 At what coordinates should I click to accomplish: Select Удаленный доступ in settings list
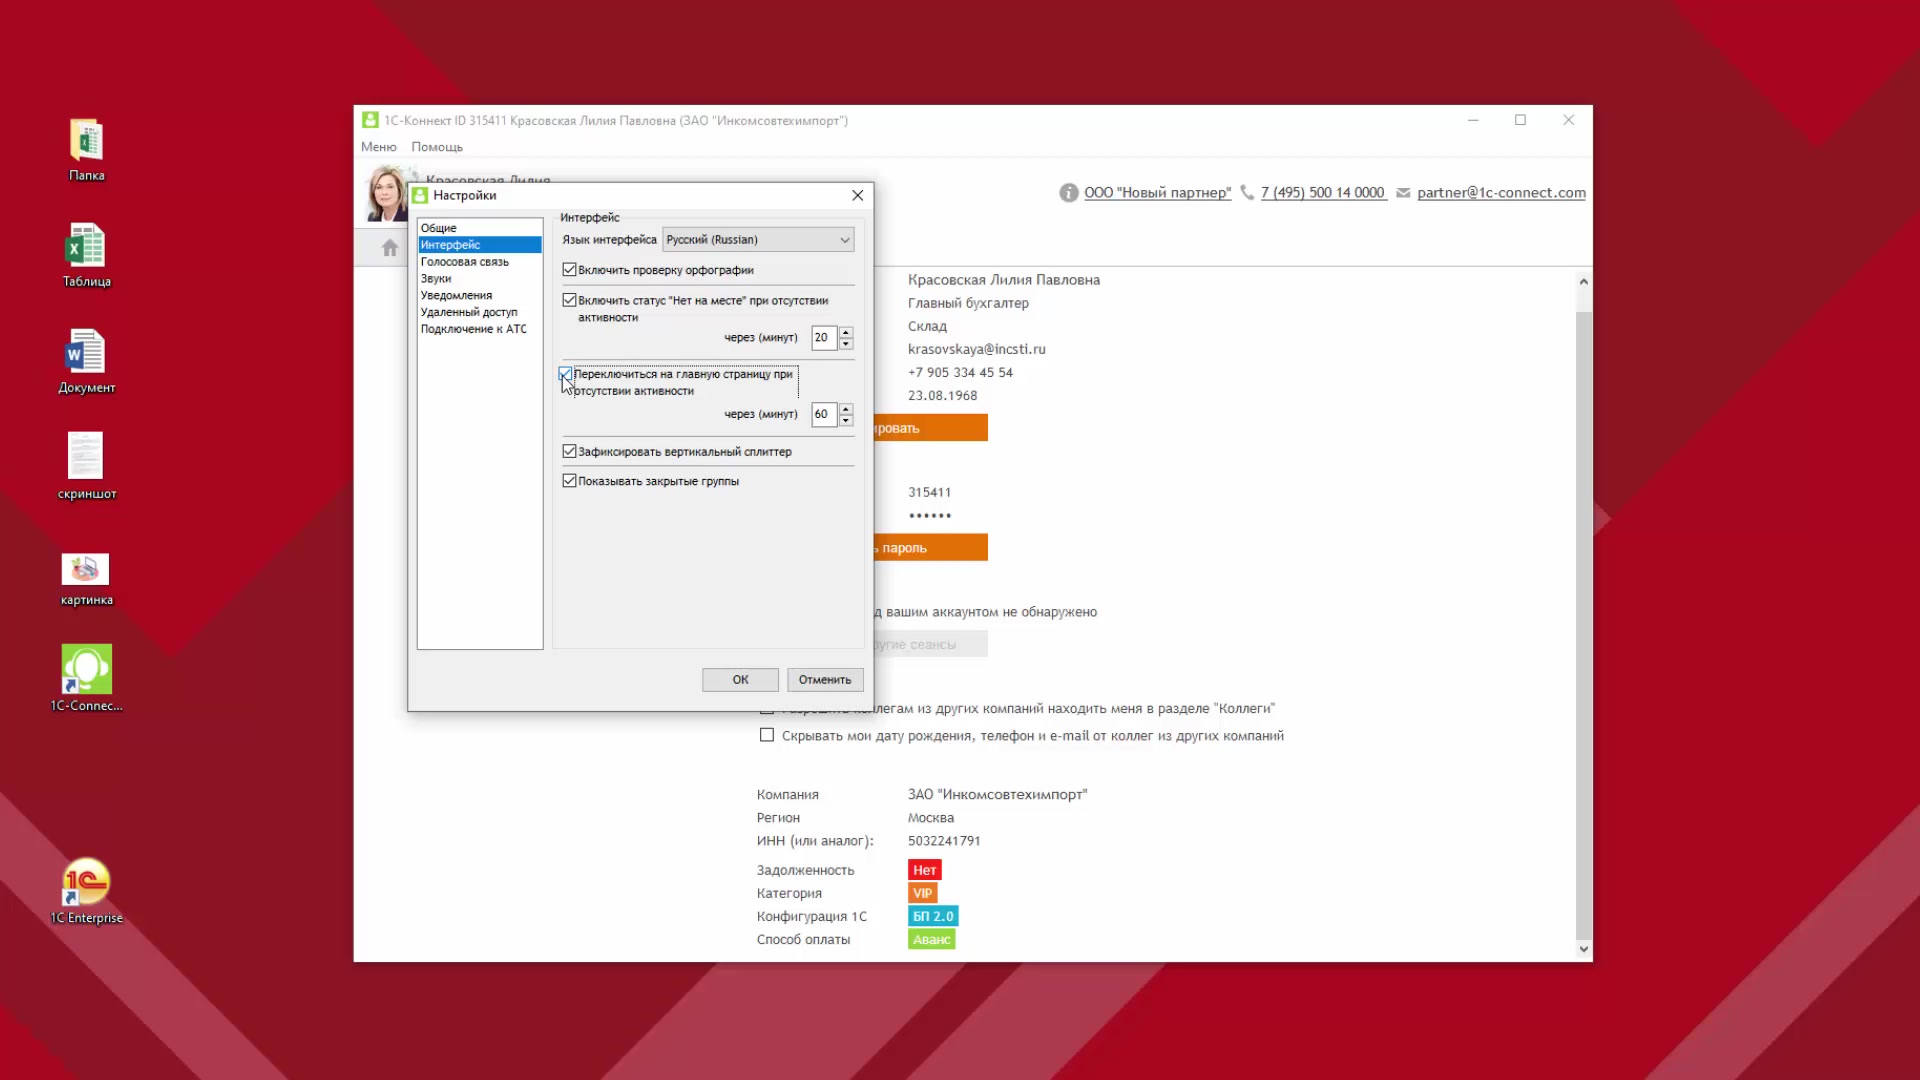(x=480, y=312)
